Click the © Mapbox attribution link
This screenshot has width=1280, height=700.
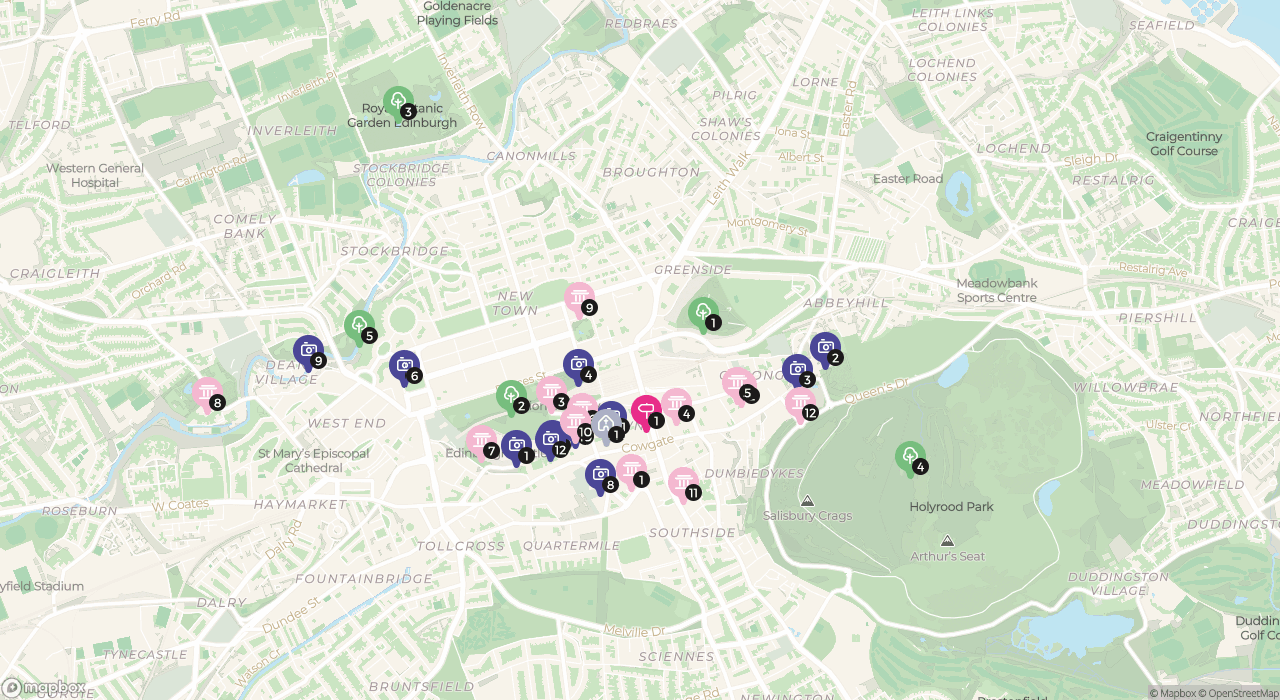click(x=1172, y=693)
